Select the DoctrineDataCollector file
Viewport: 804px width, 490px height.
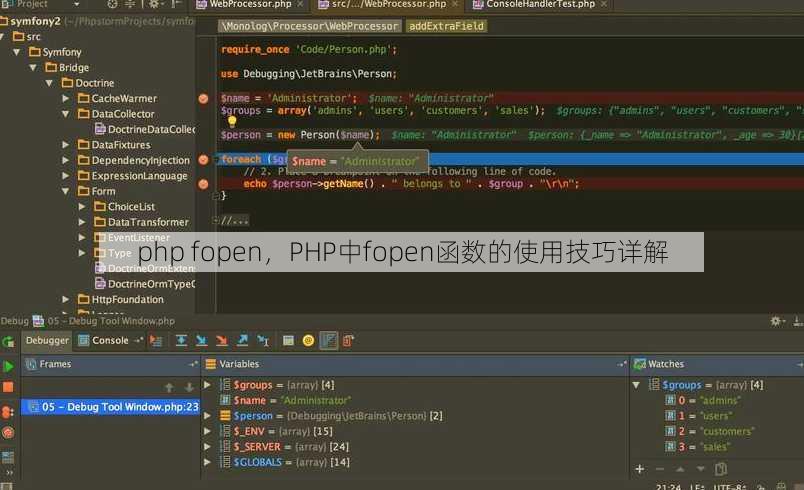click(146, 130)
